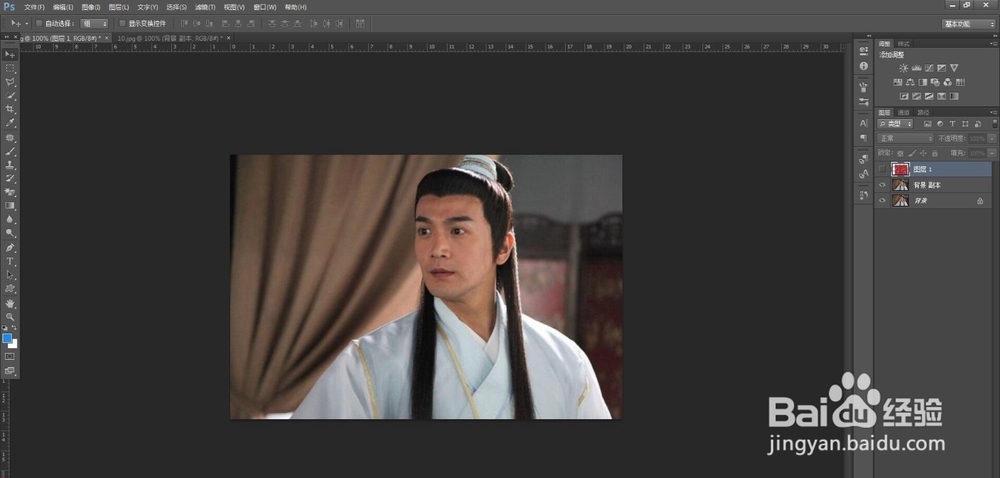This screenshot has height=478, width=1000.
Task: Select the Quick Selection tool
Action: pos(10,96)
